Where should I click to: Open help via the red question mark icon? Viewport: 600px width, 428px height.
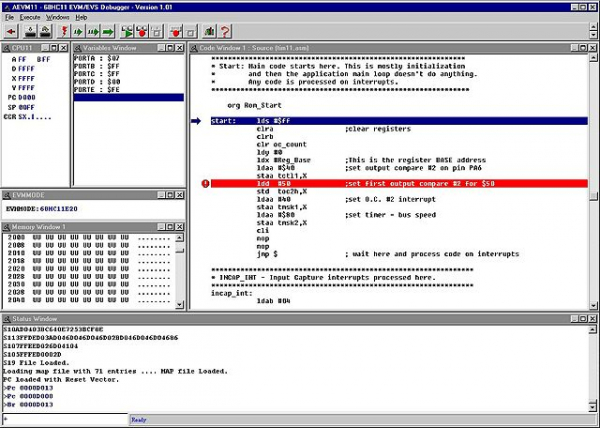[226, 32]
